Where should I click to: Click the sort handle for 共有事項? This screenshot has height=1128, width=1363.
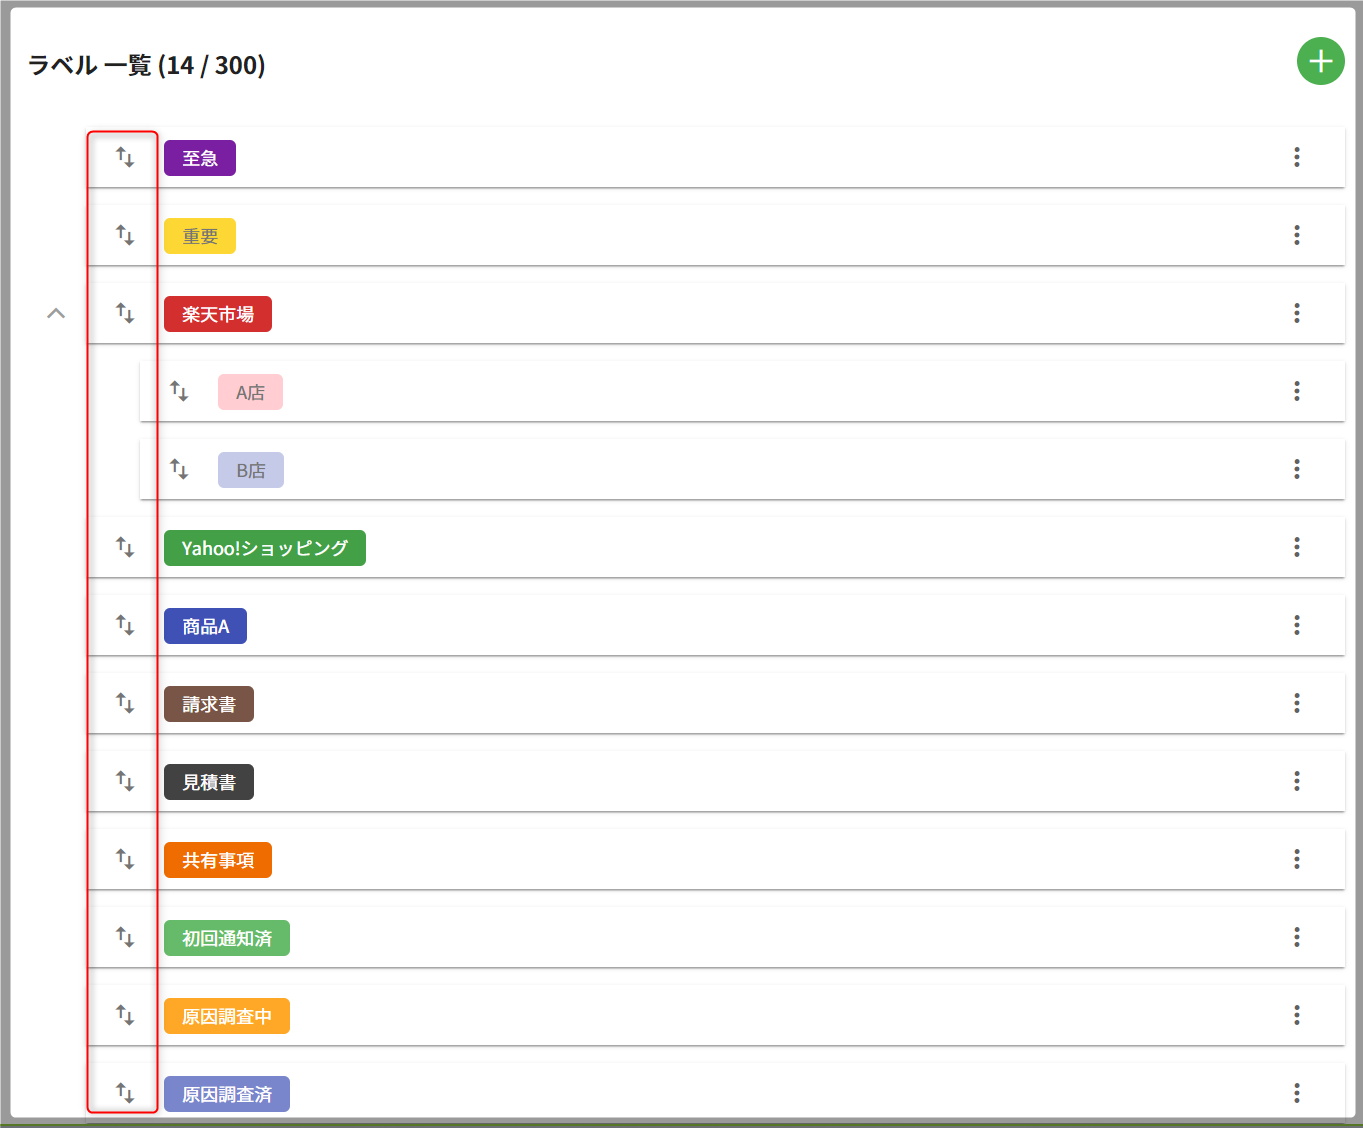click(125, 859)
